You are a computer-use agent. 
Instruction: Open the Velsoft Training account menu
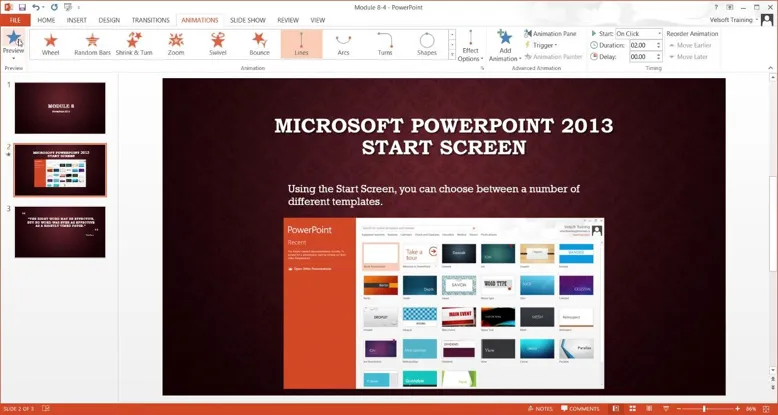(734, 20)
